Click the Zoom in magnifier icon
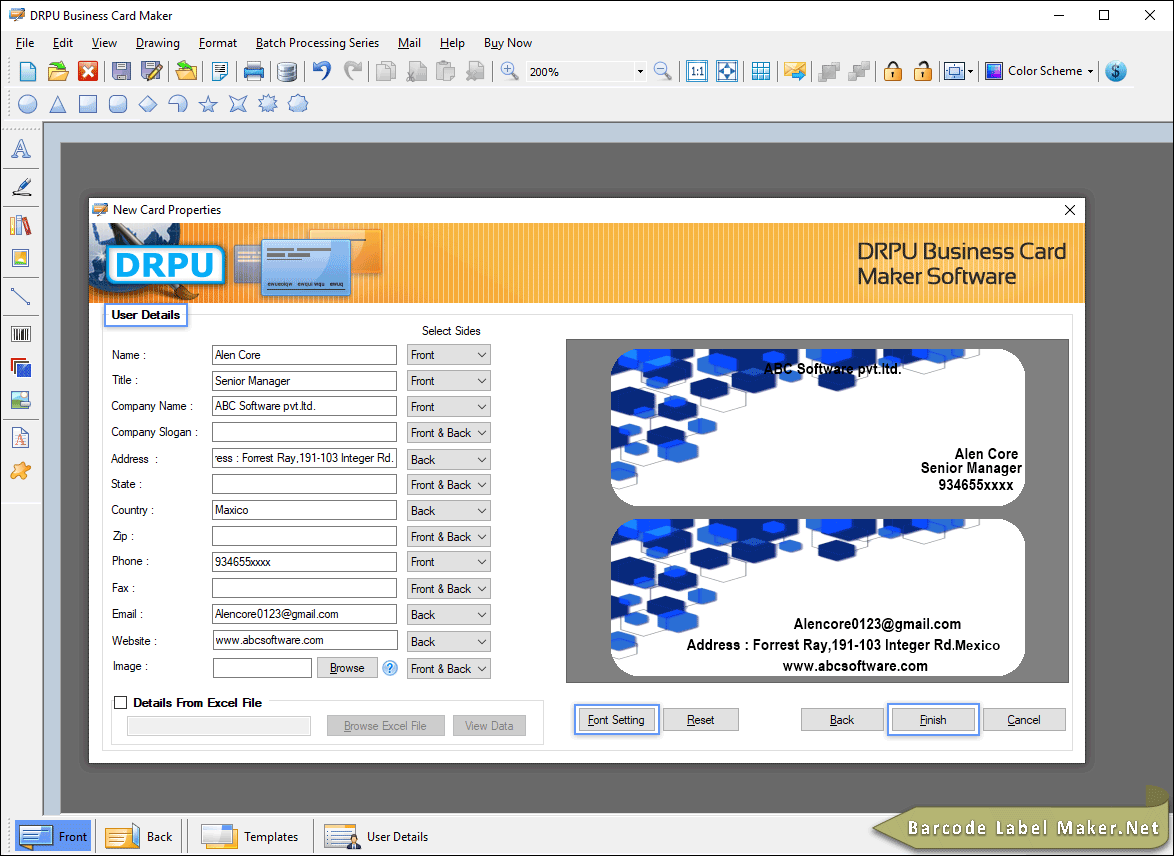 tap(509, 71)
